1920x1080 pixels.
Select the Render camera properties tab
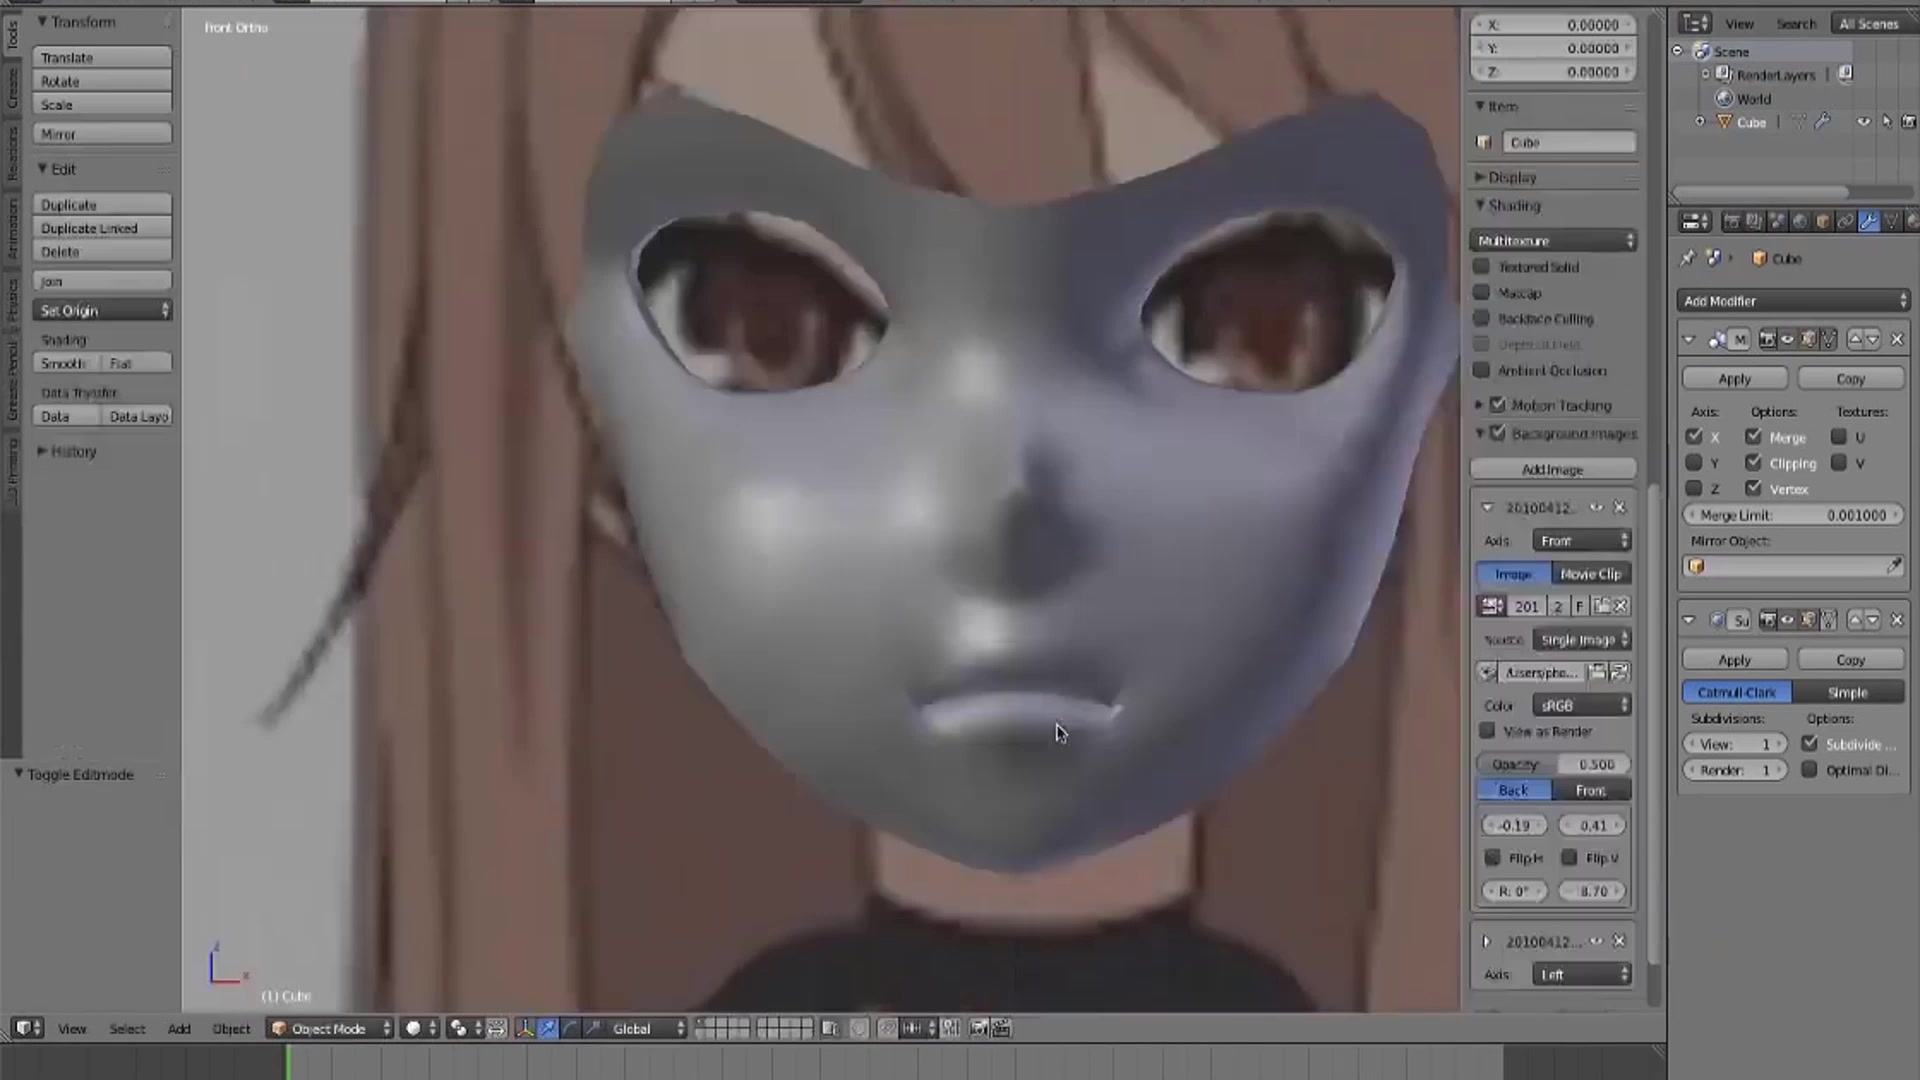(x=1731, y=222)
